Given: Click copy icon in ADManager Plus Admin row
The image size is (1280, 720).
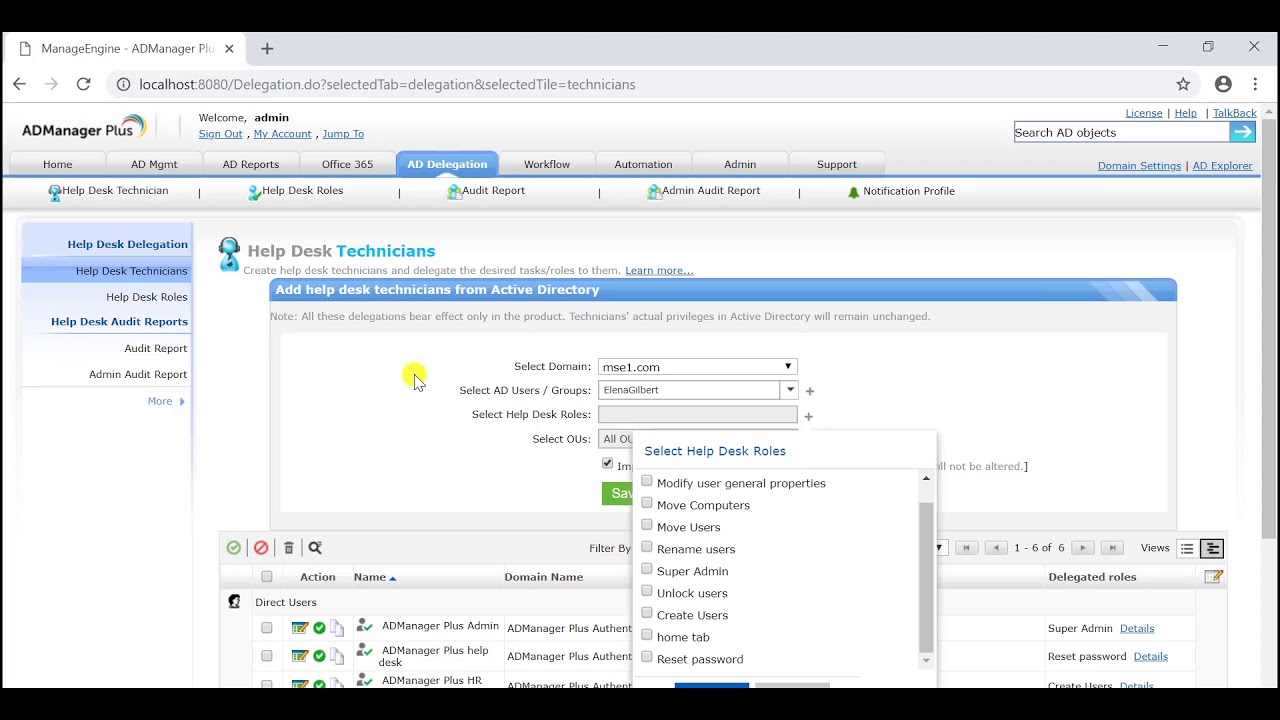Looking at the screenshot, I should [337, 628].
